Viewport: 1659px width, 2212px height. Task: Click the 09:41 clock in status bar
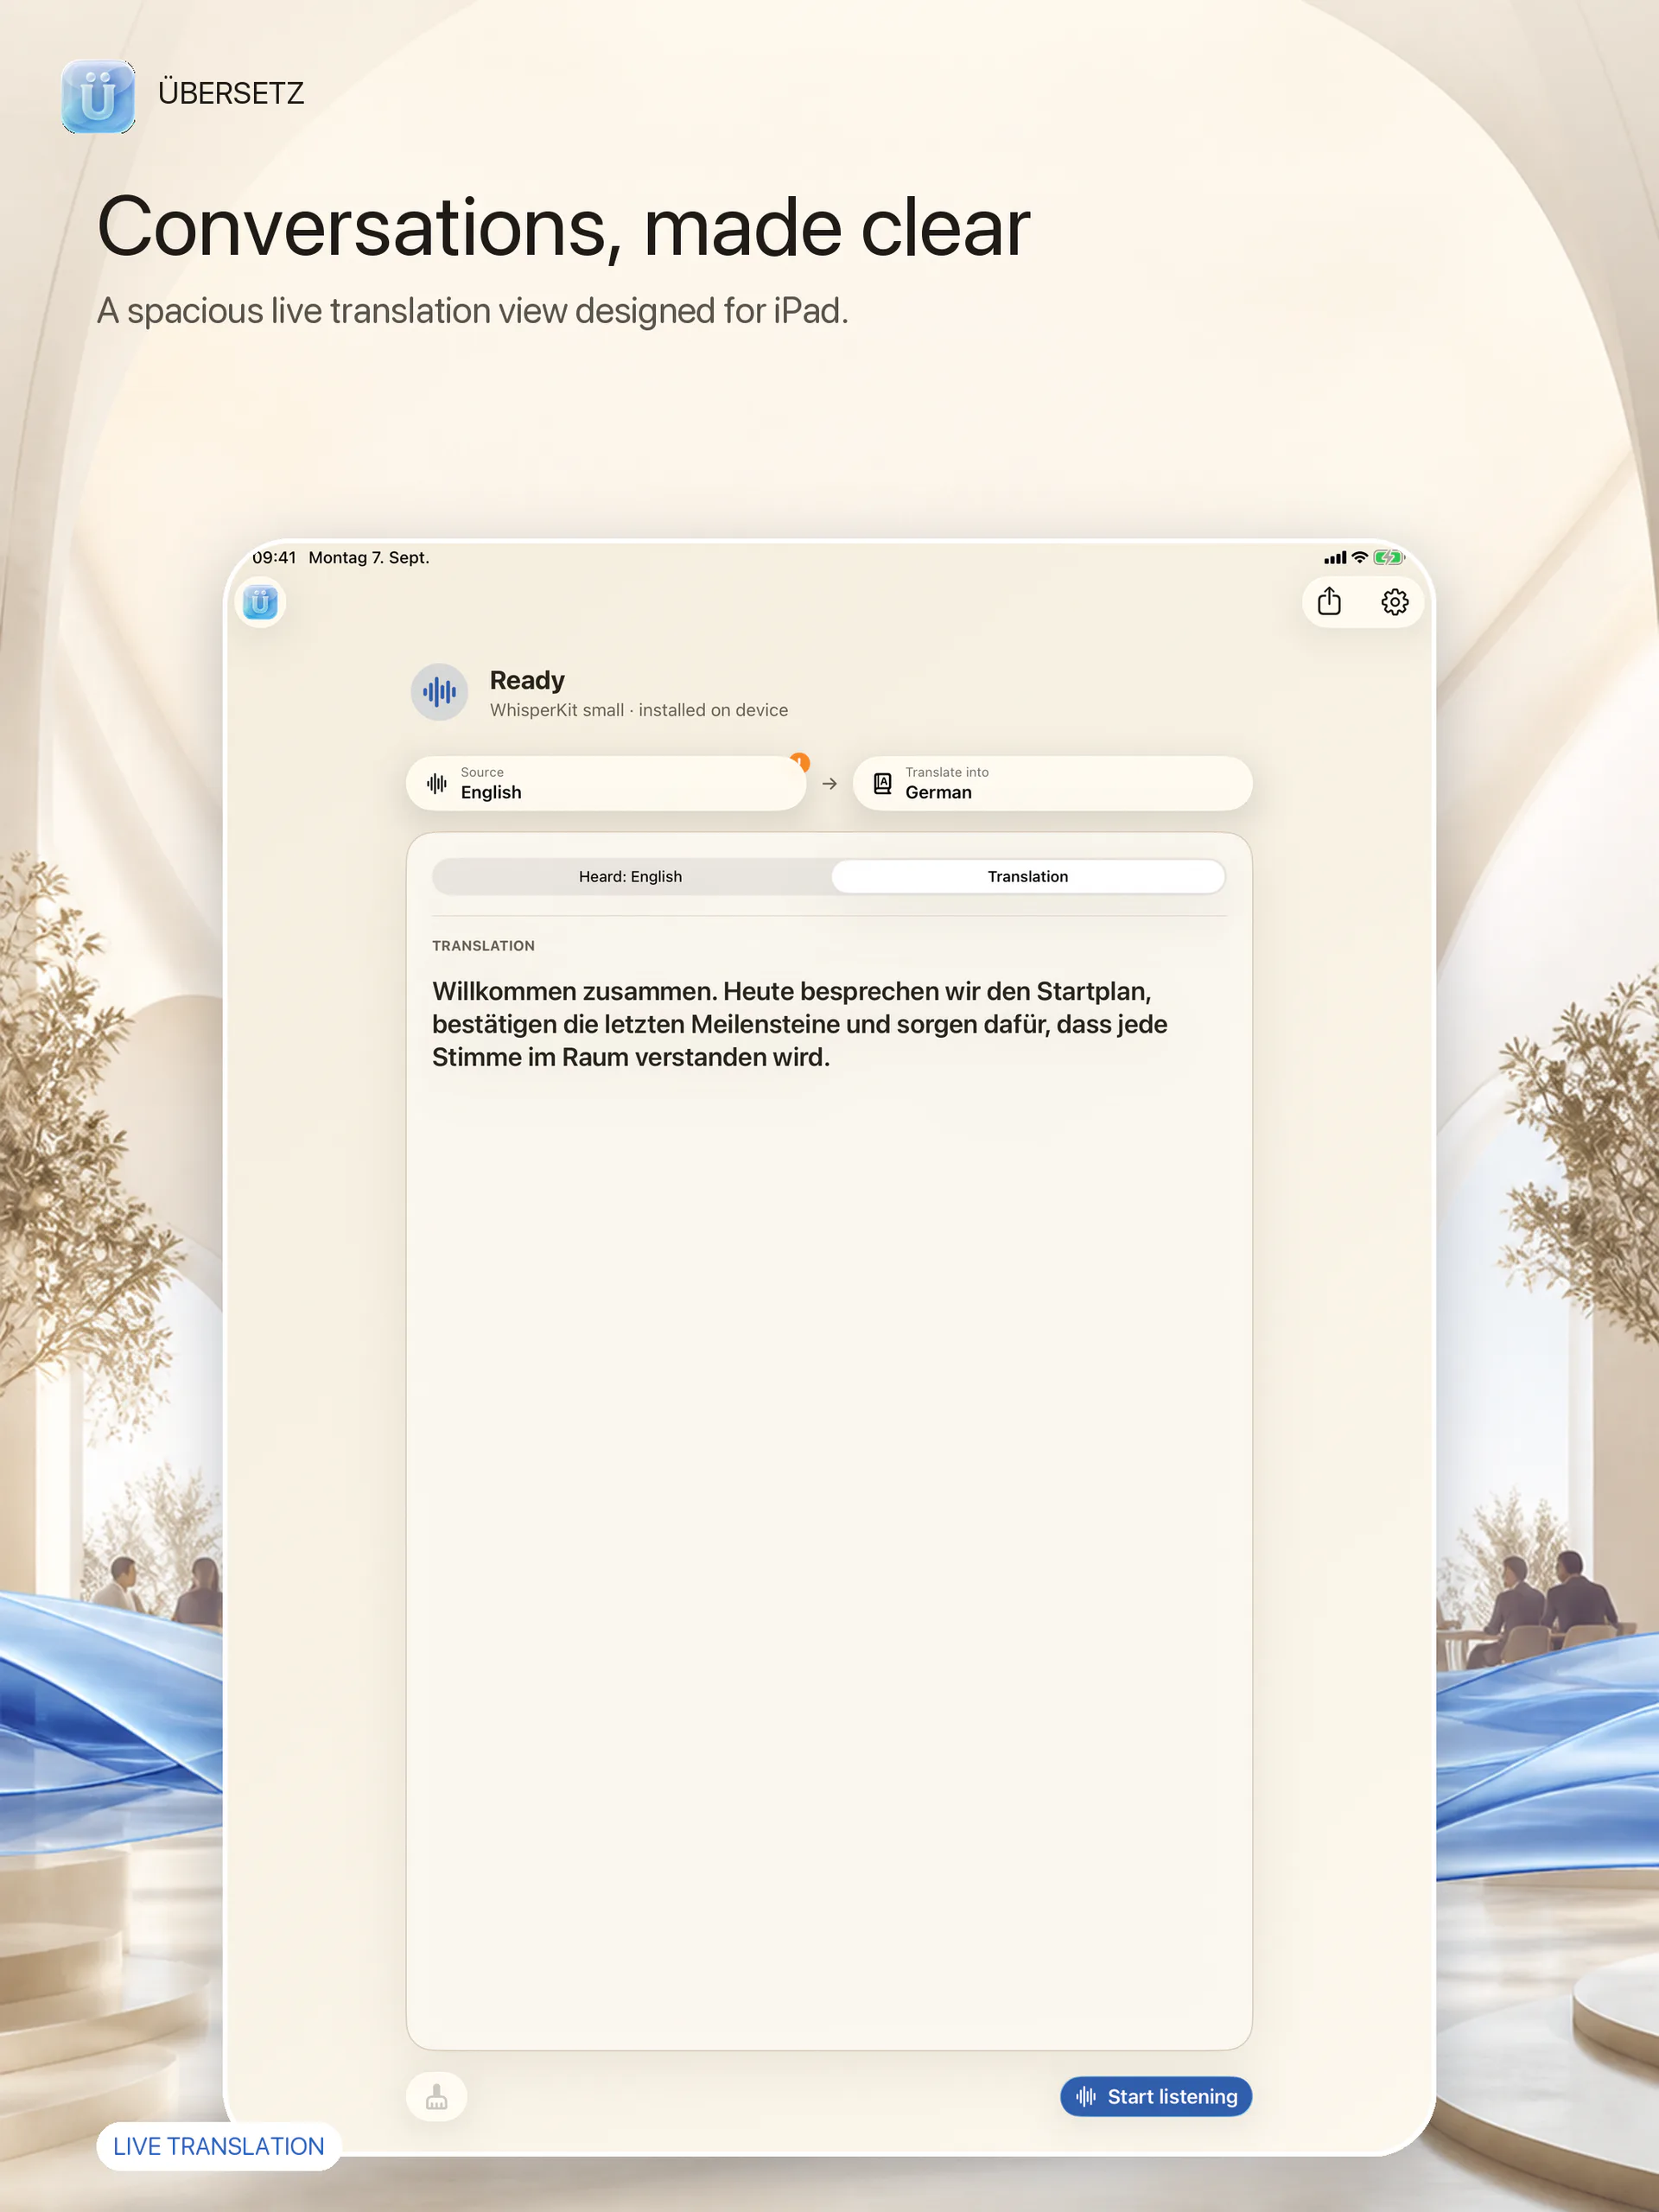click(x=274, y=557)
